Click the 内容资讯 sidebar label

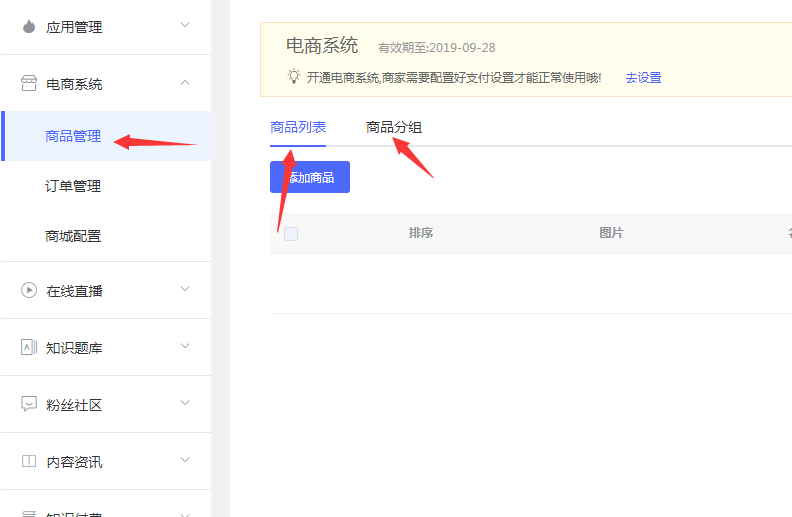point(74,462)
